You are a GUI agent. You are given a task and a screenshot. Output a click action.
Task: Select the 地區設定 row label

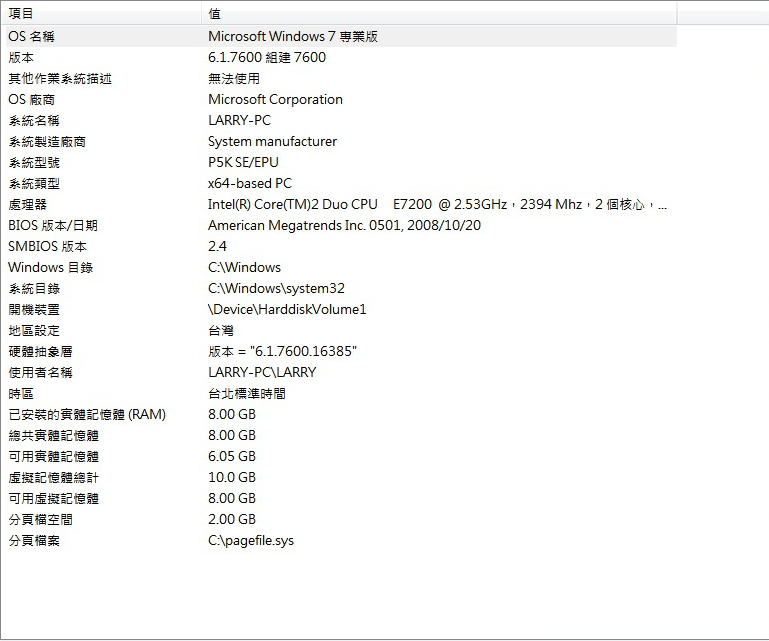click(34, 331)
